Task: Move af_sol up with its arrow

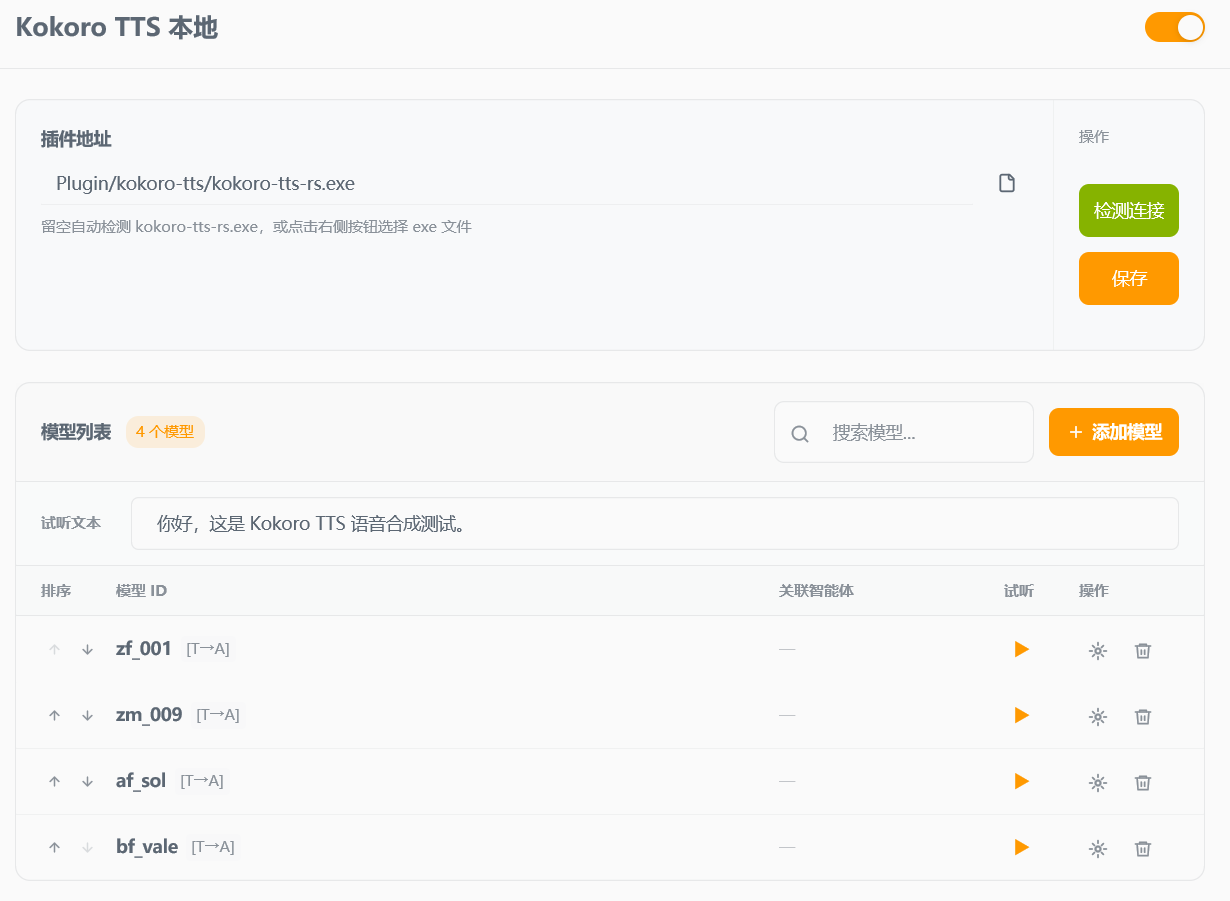Action: 55,782
